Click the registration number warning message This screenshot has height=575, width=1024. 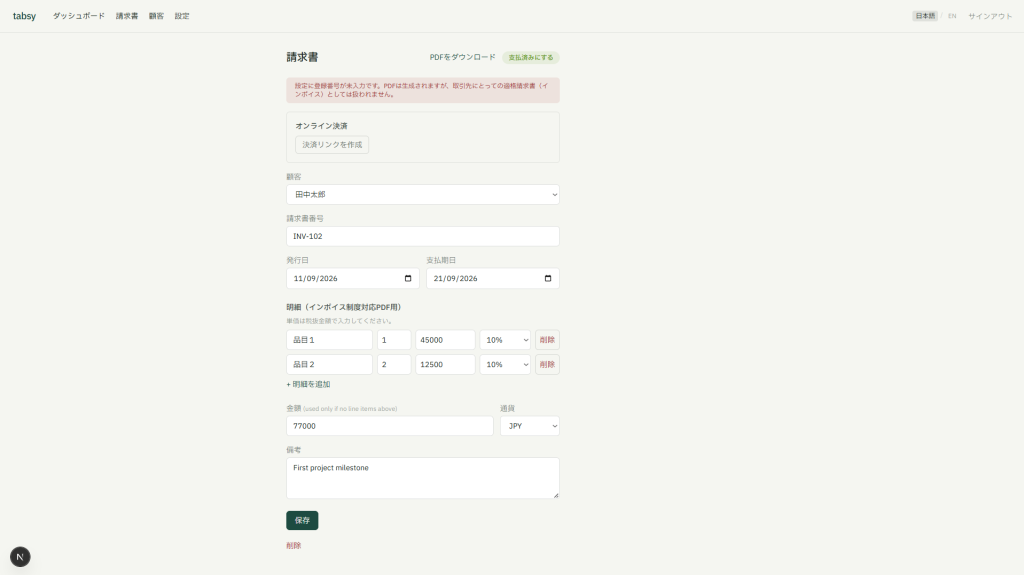pyautogui.click(x=423, y=90)
